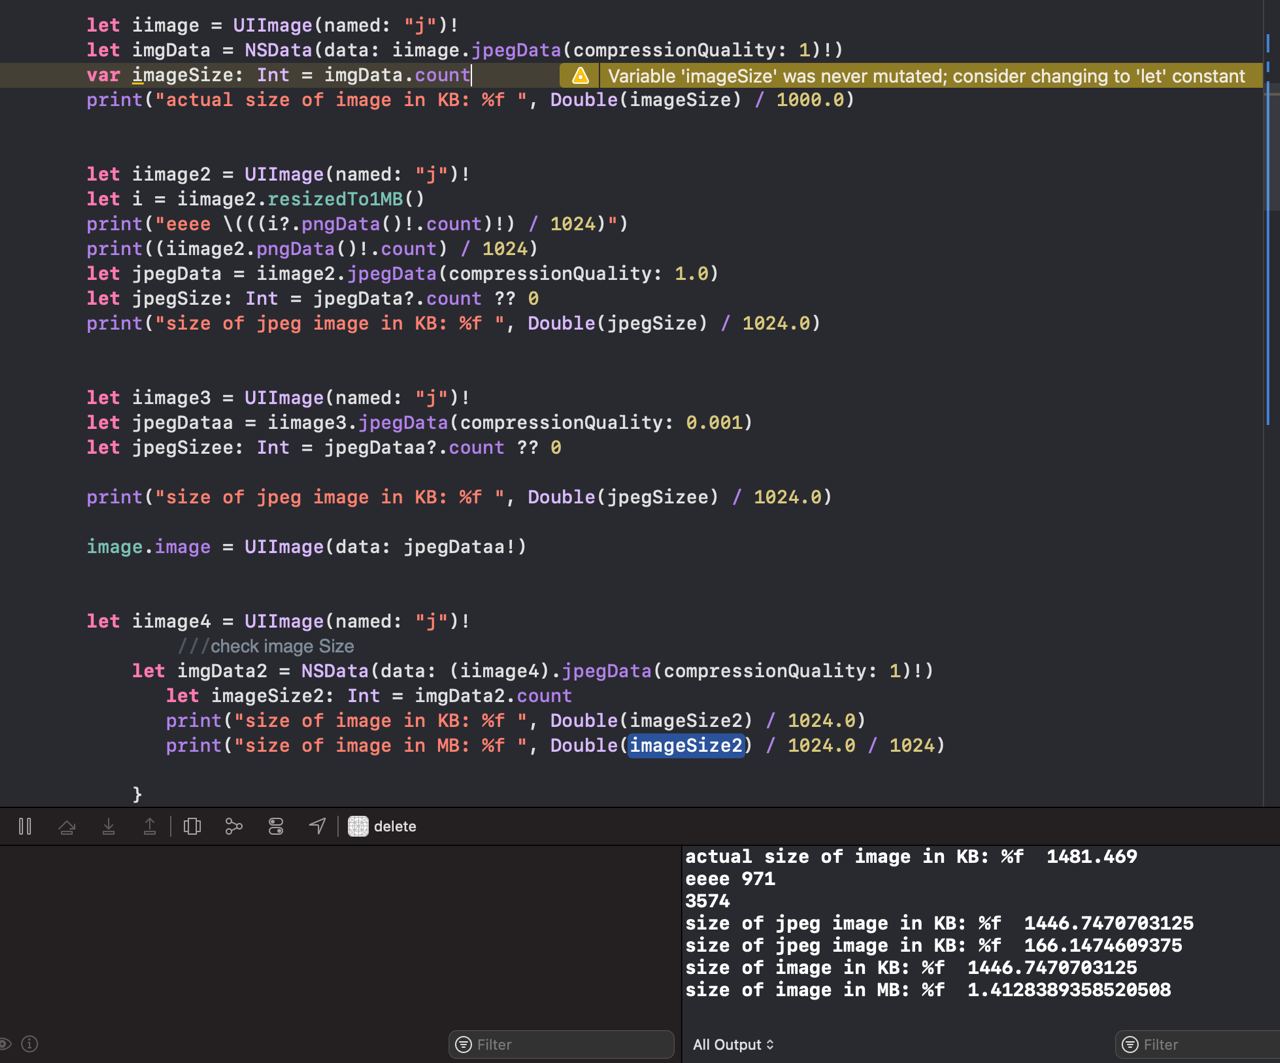Click console value '166.1474609375'
The height and width of the screenshot is (1063, 1280).
(x=1103, y=945)
